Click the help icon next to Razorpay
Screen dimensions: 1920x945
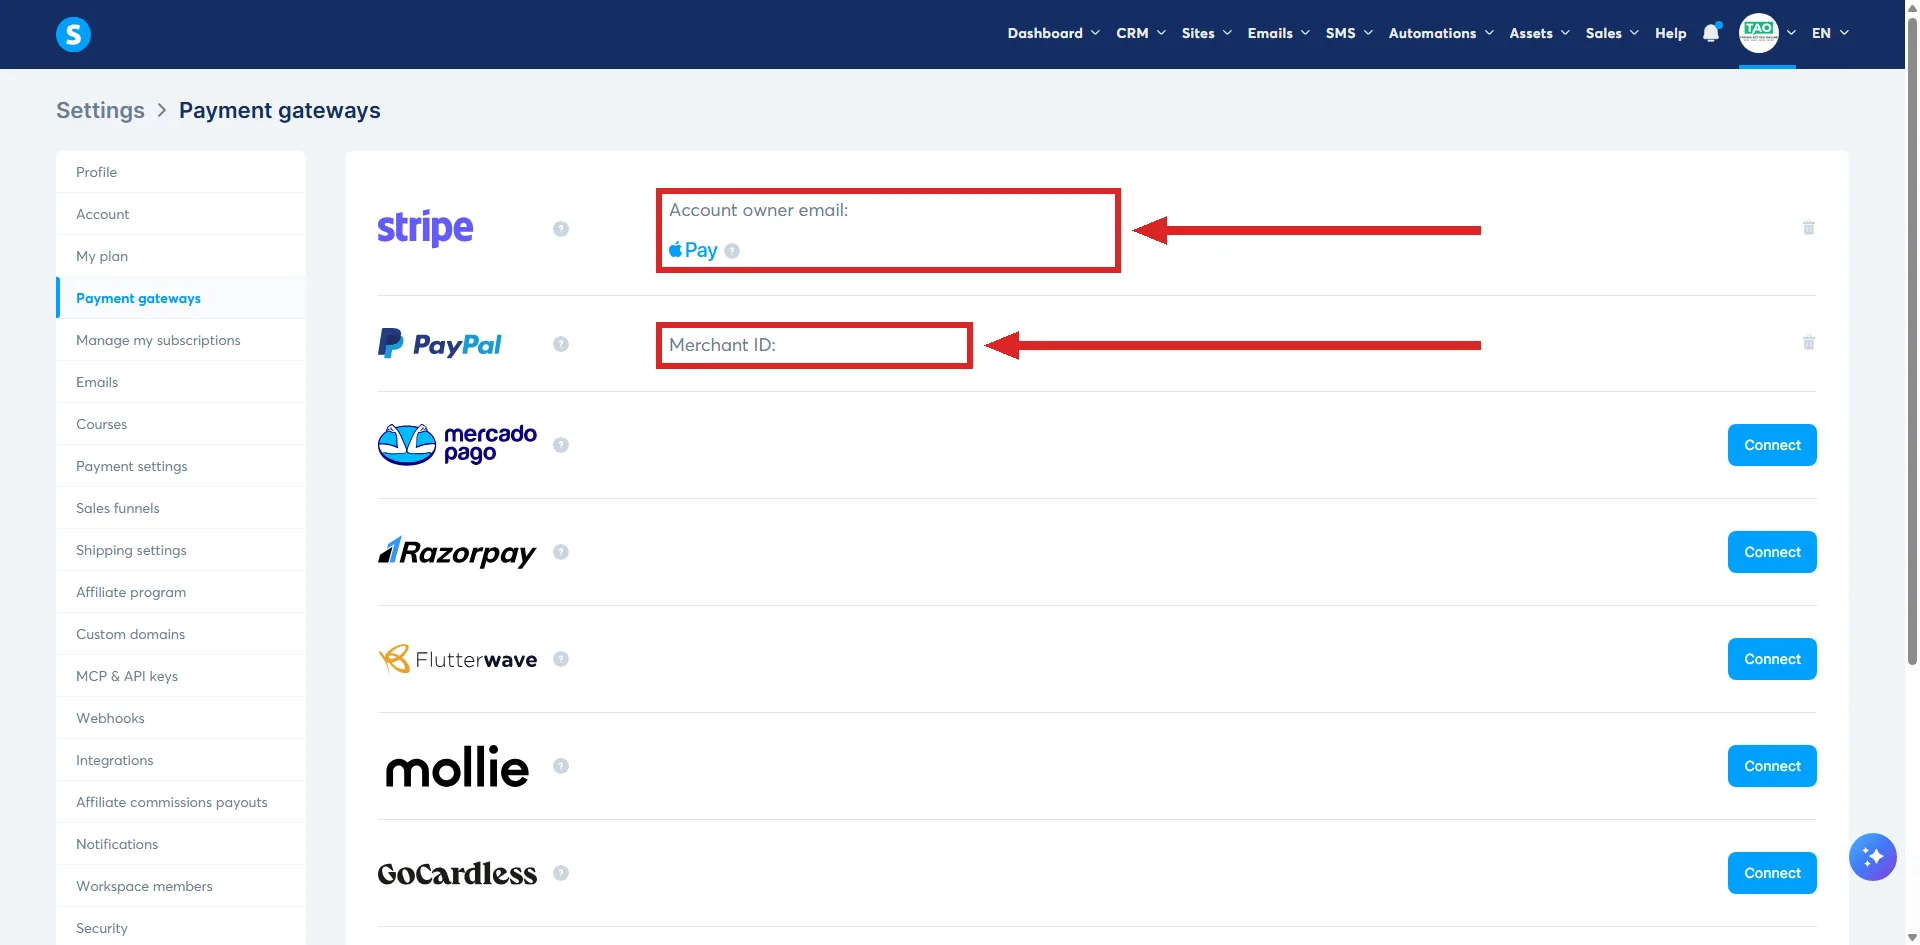pos(561,552)
